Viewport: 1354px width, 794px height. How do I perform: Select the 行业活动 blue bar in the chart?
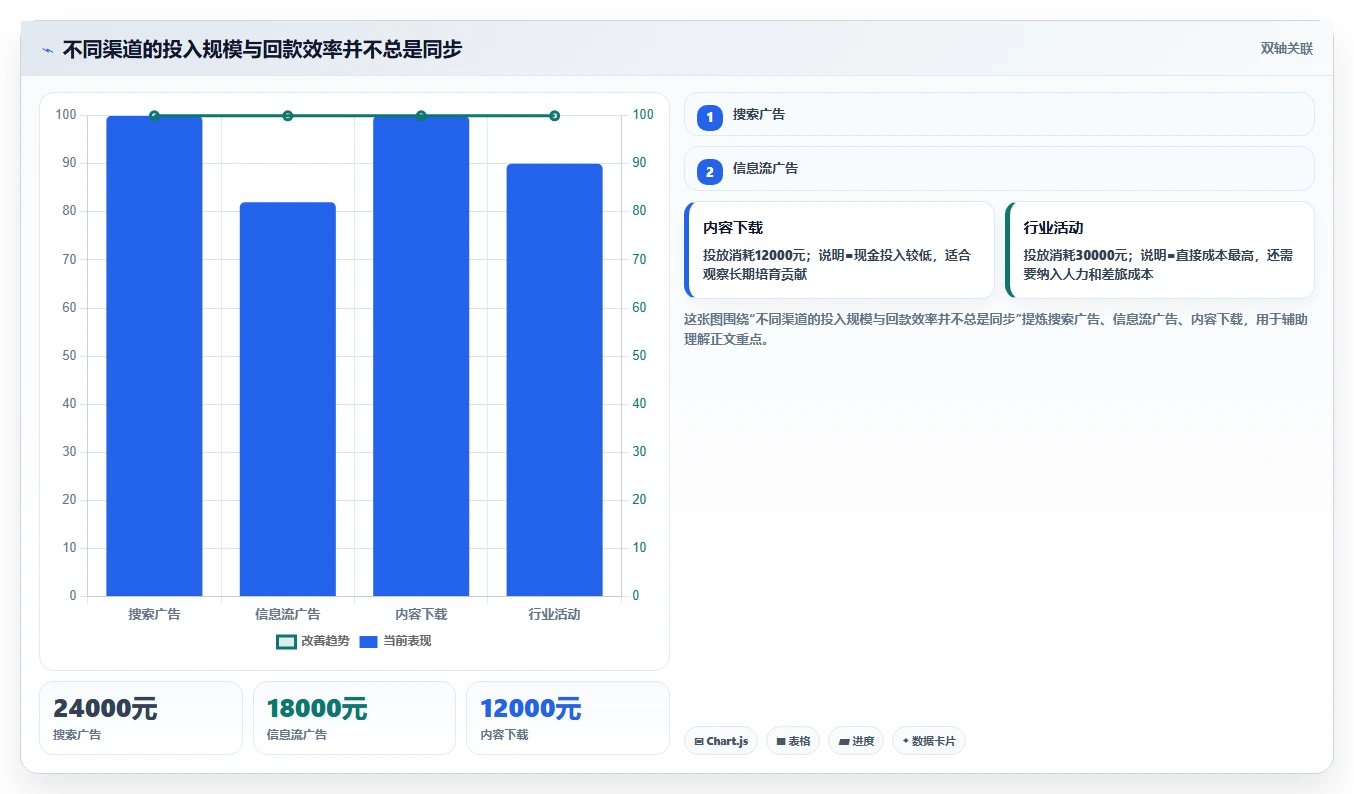pyautogui.click(x=554, y=380)
